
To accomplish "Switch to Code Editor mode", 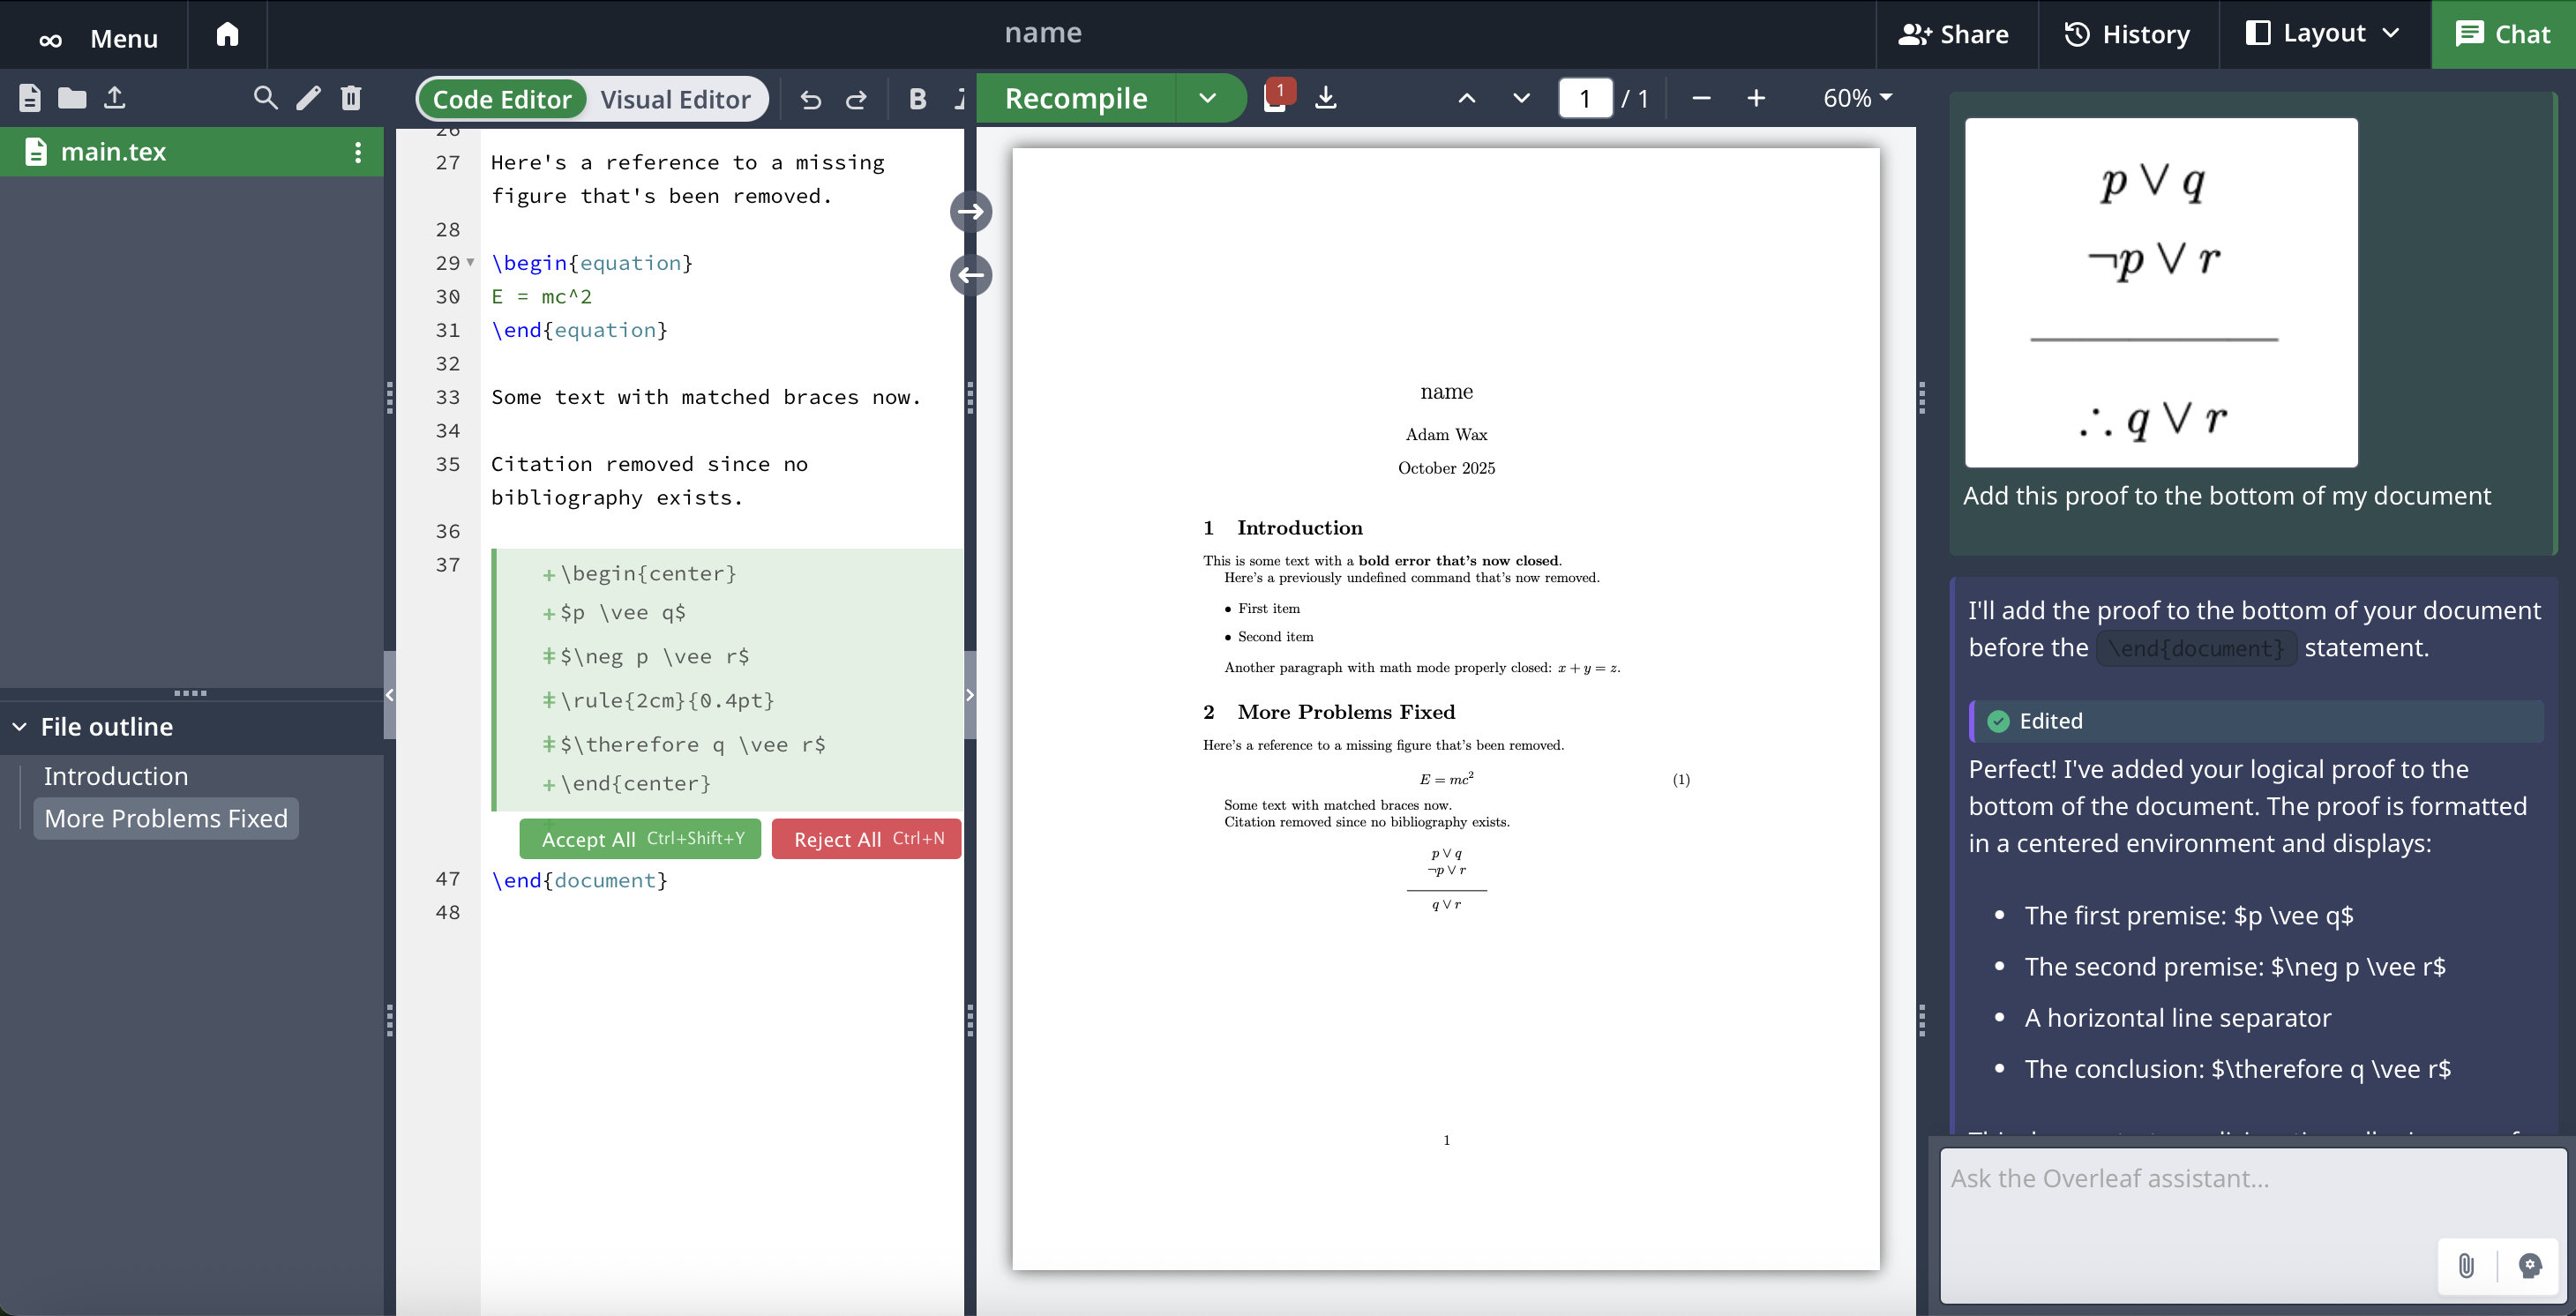I will click(x=502, y=99).
